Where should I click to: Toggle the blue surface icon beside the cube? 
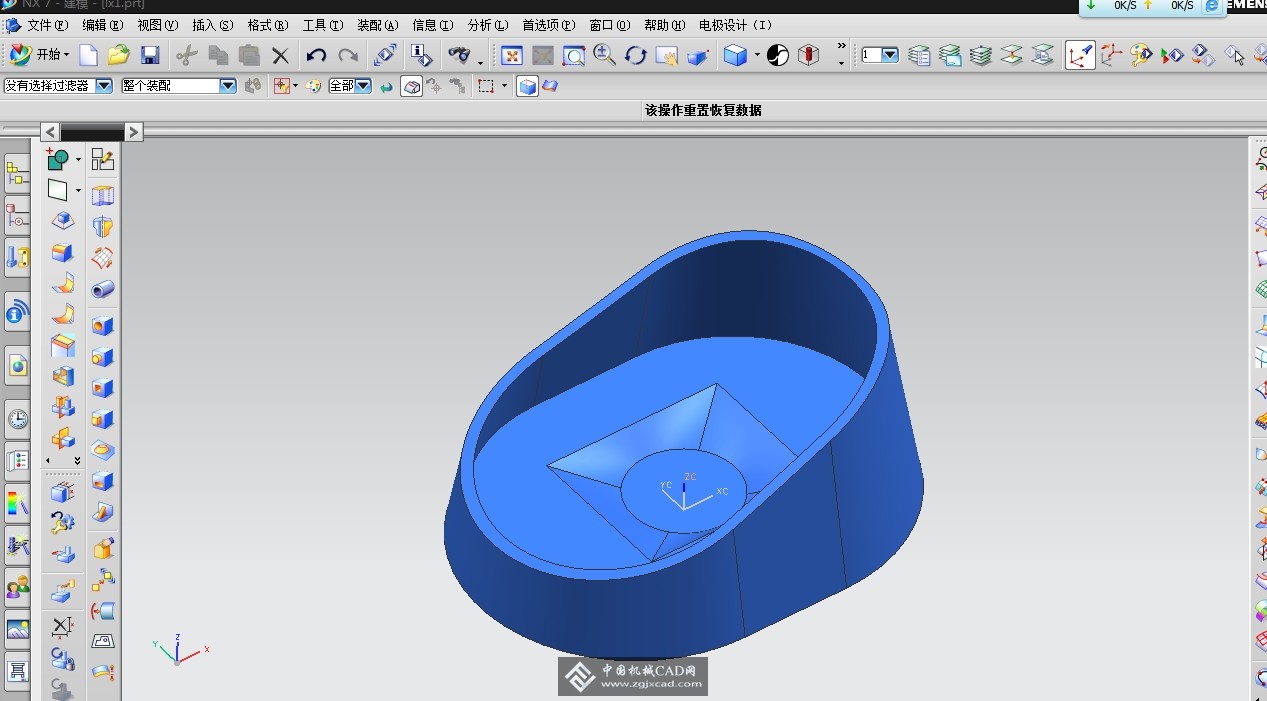(x=549, y=87)
